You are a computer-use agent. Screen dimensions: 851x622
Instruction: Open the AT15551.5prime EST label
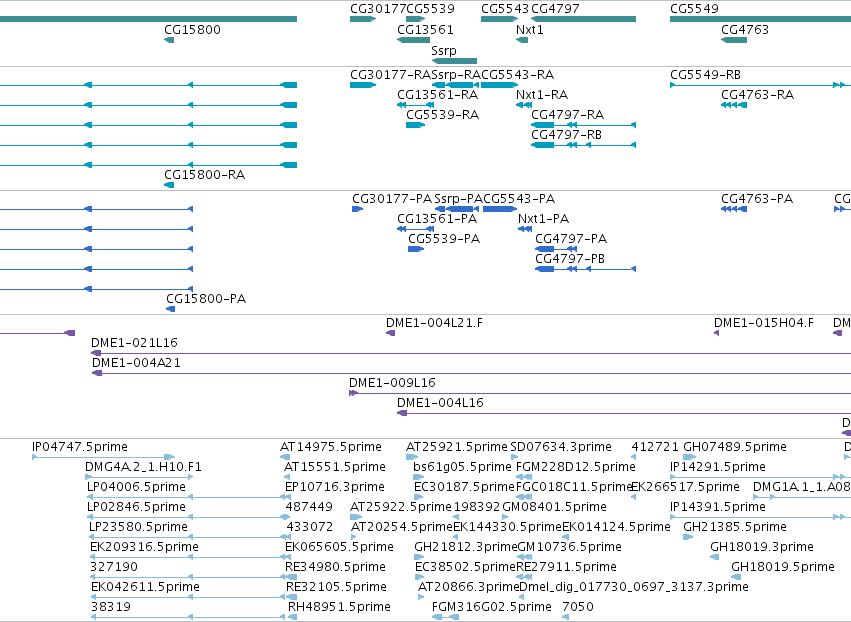(335, 467)
